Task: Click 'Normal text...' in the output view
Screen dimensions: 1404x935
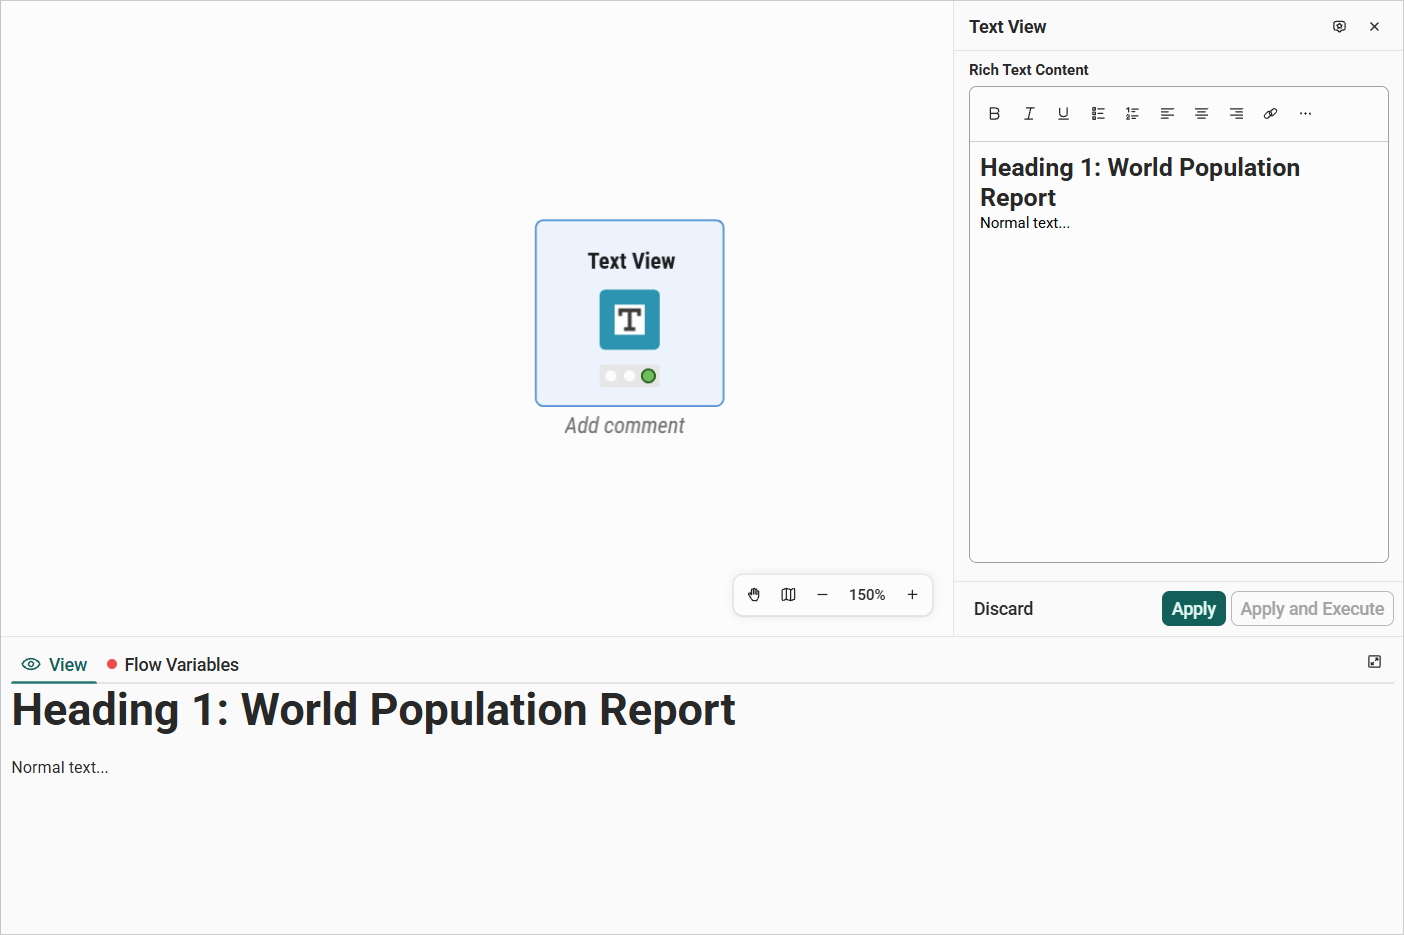Action: tap(60, 768)
